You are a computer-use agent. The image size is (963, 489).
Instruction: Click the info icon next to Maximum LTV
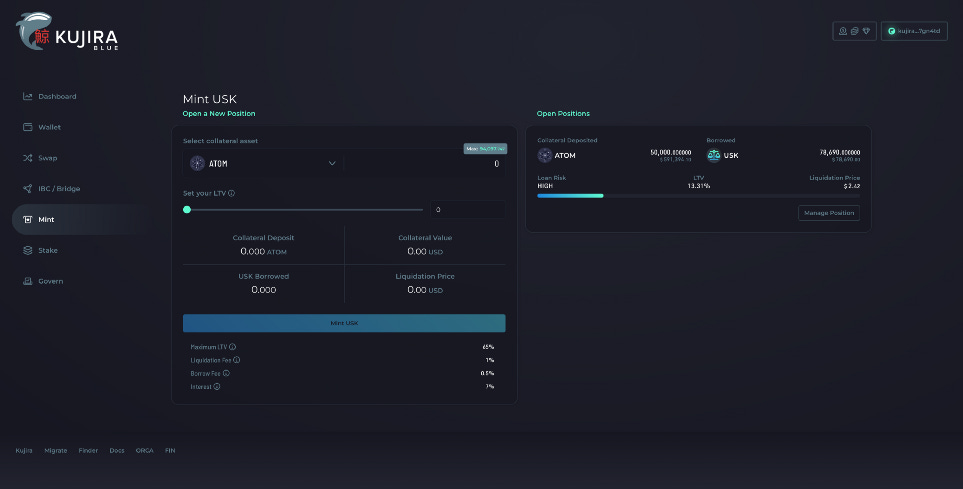(x=232, y=347)
